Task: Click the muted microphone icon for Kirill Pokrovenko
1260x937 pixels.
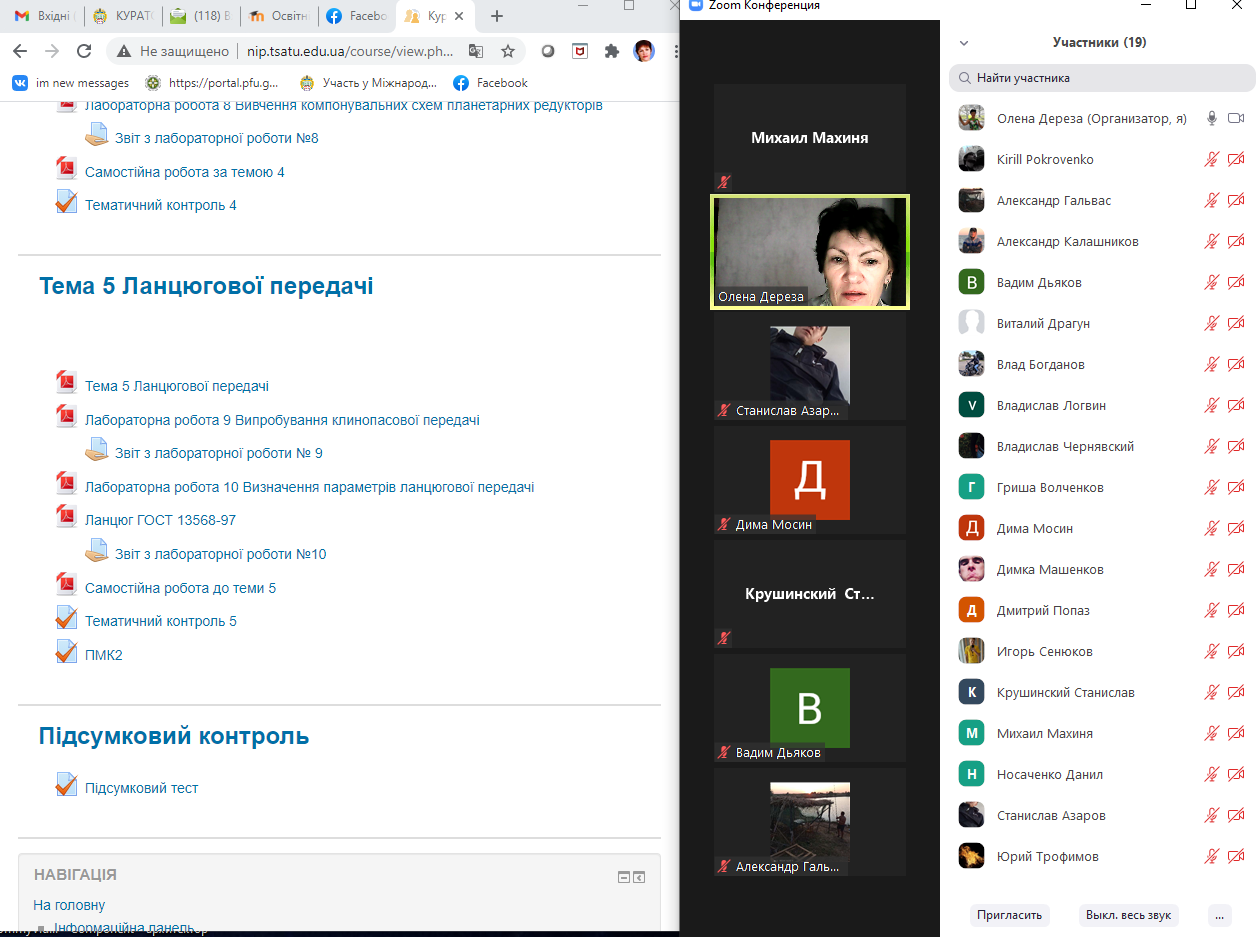Action: click(x=1211, y=160)
